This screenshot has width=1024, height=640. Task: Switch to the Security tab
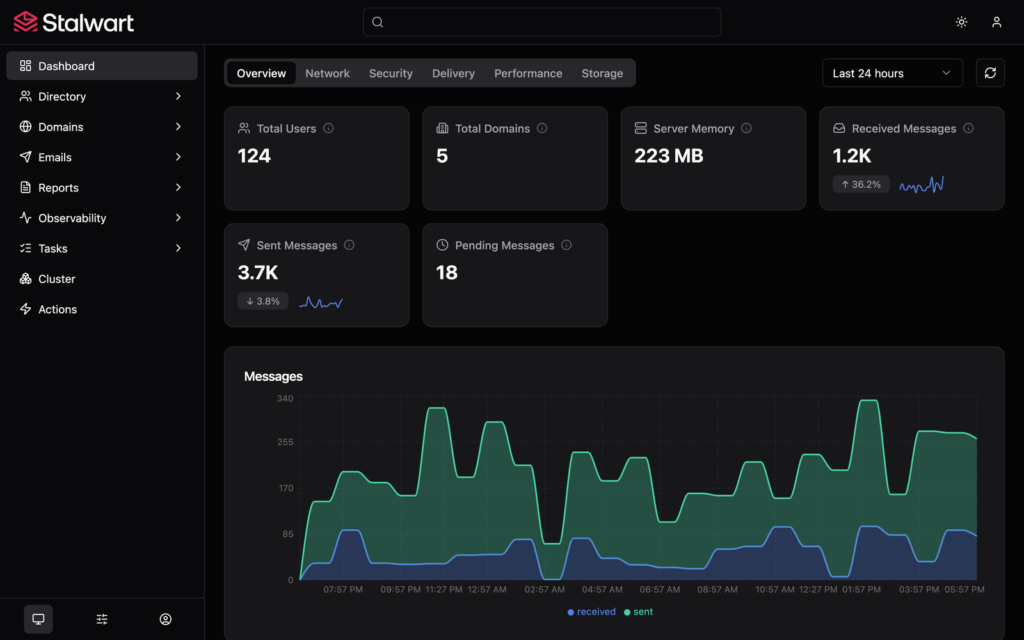(391, 73)
